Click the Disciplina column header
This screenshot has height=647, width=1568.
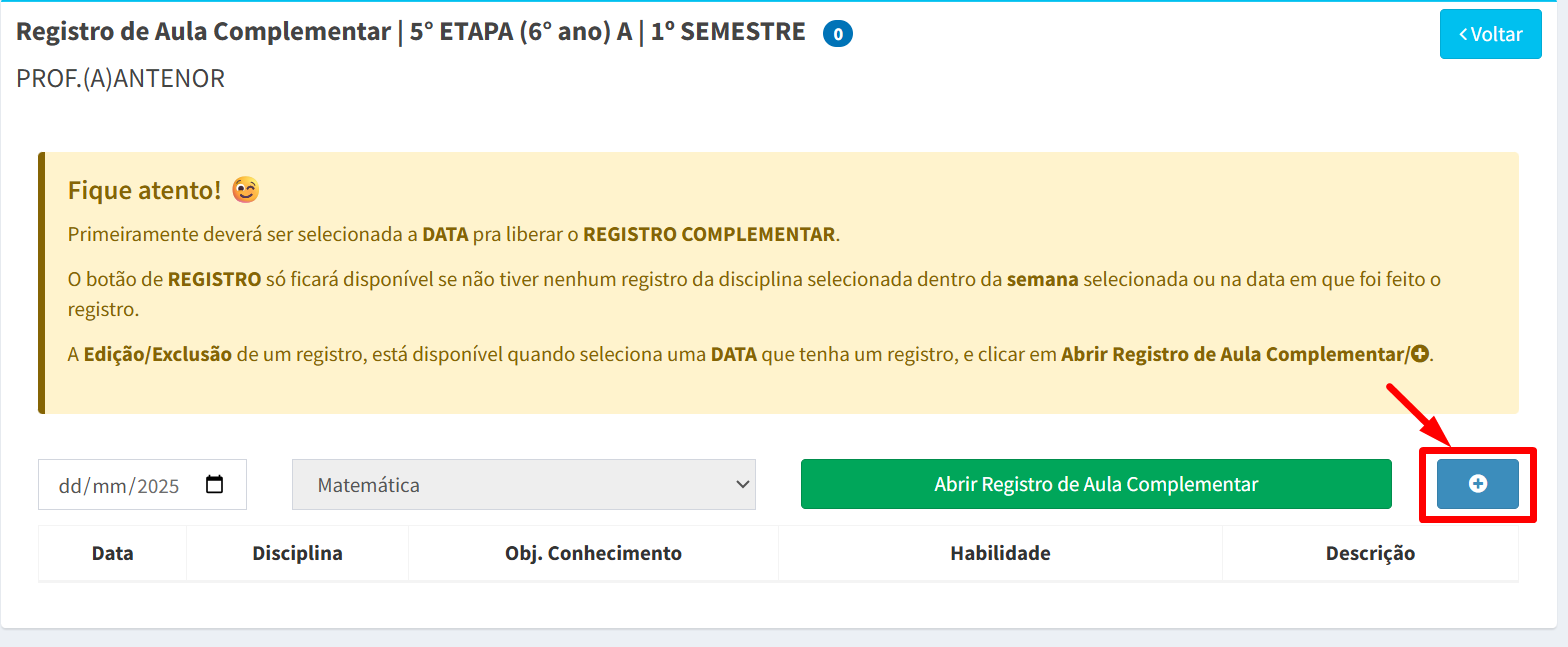tap(297, 553)
